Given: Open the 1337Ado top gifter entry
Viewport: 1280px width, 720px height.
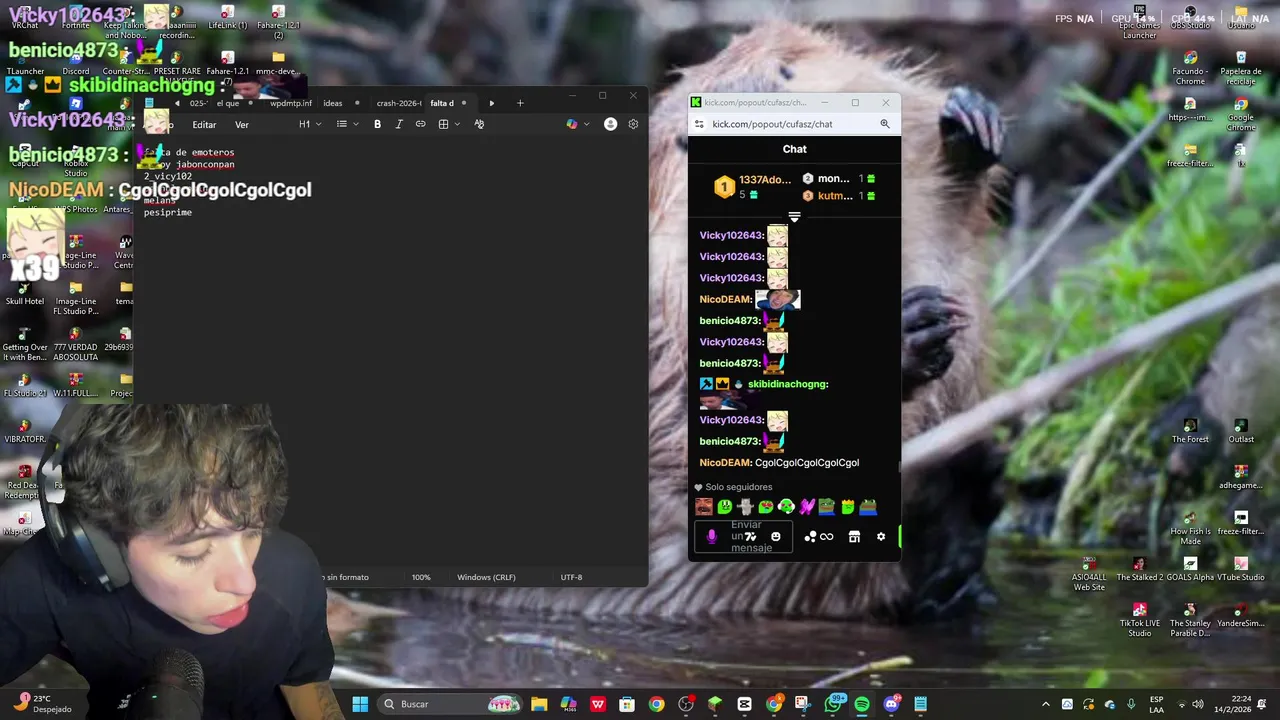Looking at the screenshot, I should pos(751,187).
